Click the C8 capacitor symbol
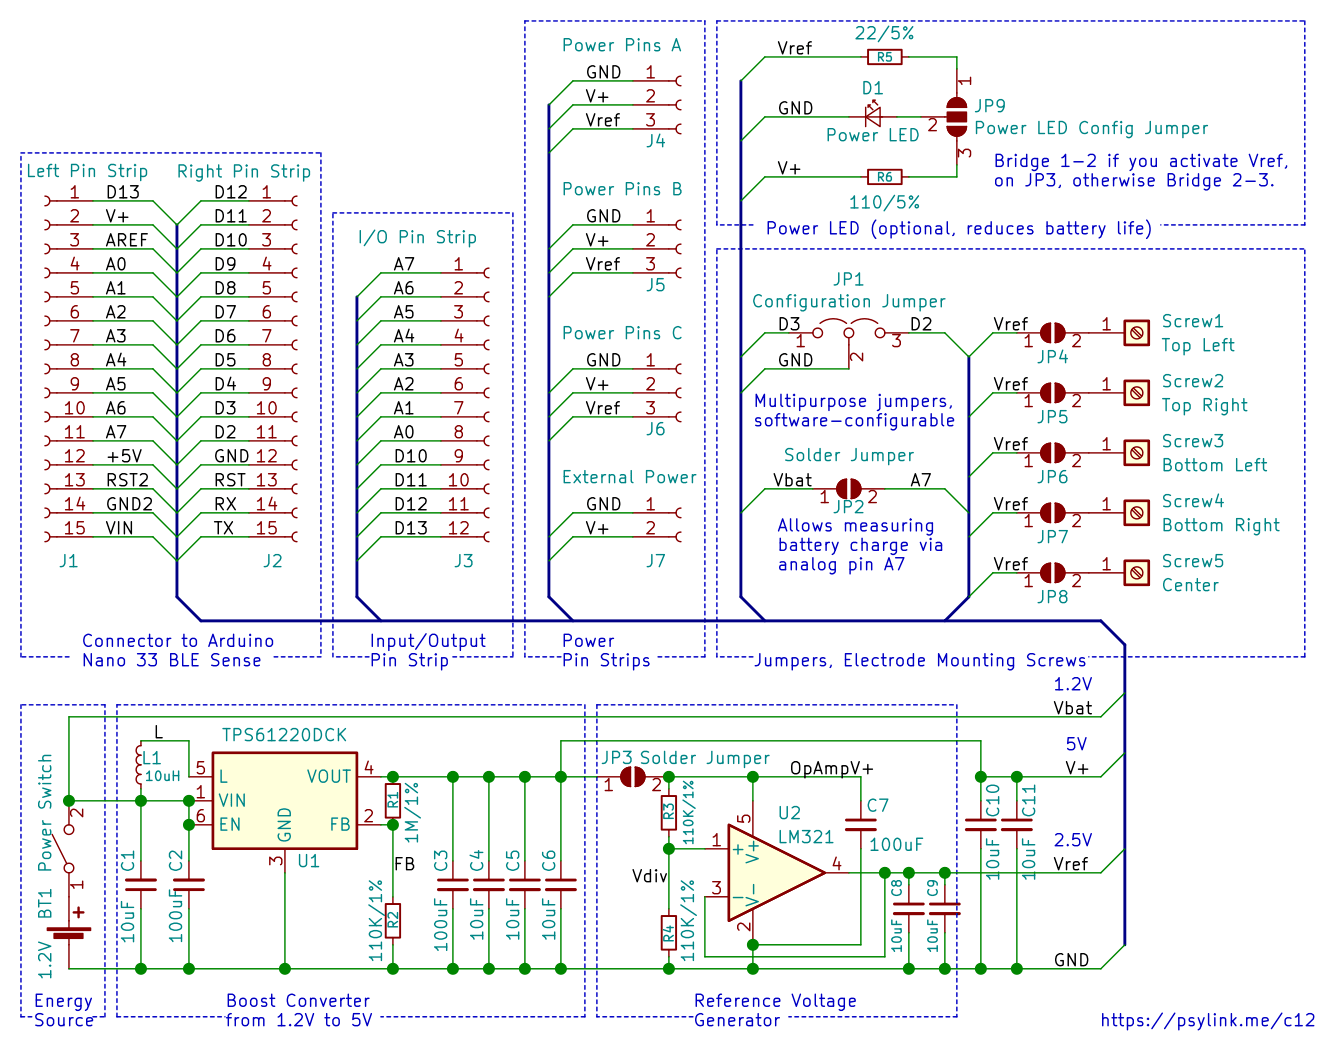Image resolution: width=1335 pixels, height=1051 pixels. pyautogui.click(x=908, y=908)
